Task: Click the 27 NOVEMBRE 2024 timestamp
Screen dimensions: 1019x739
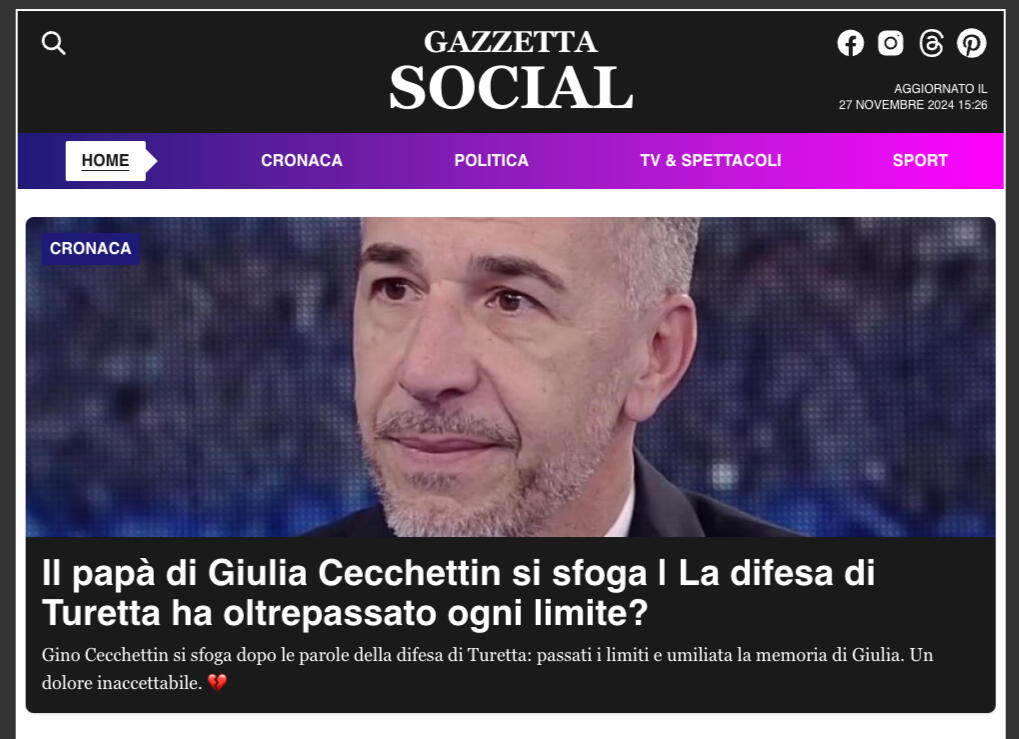Action: coord(912,105)
